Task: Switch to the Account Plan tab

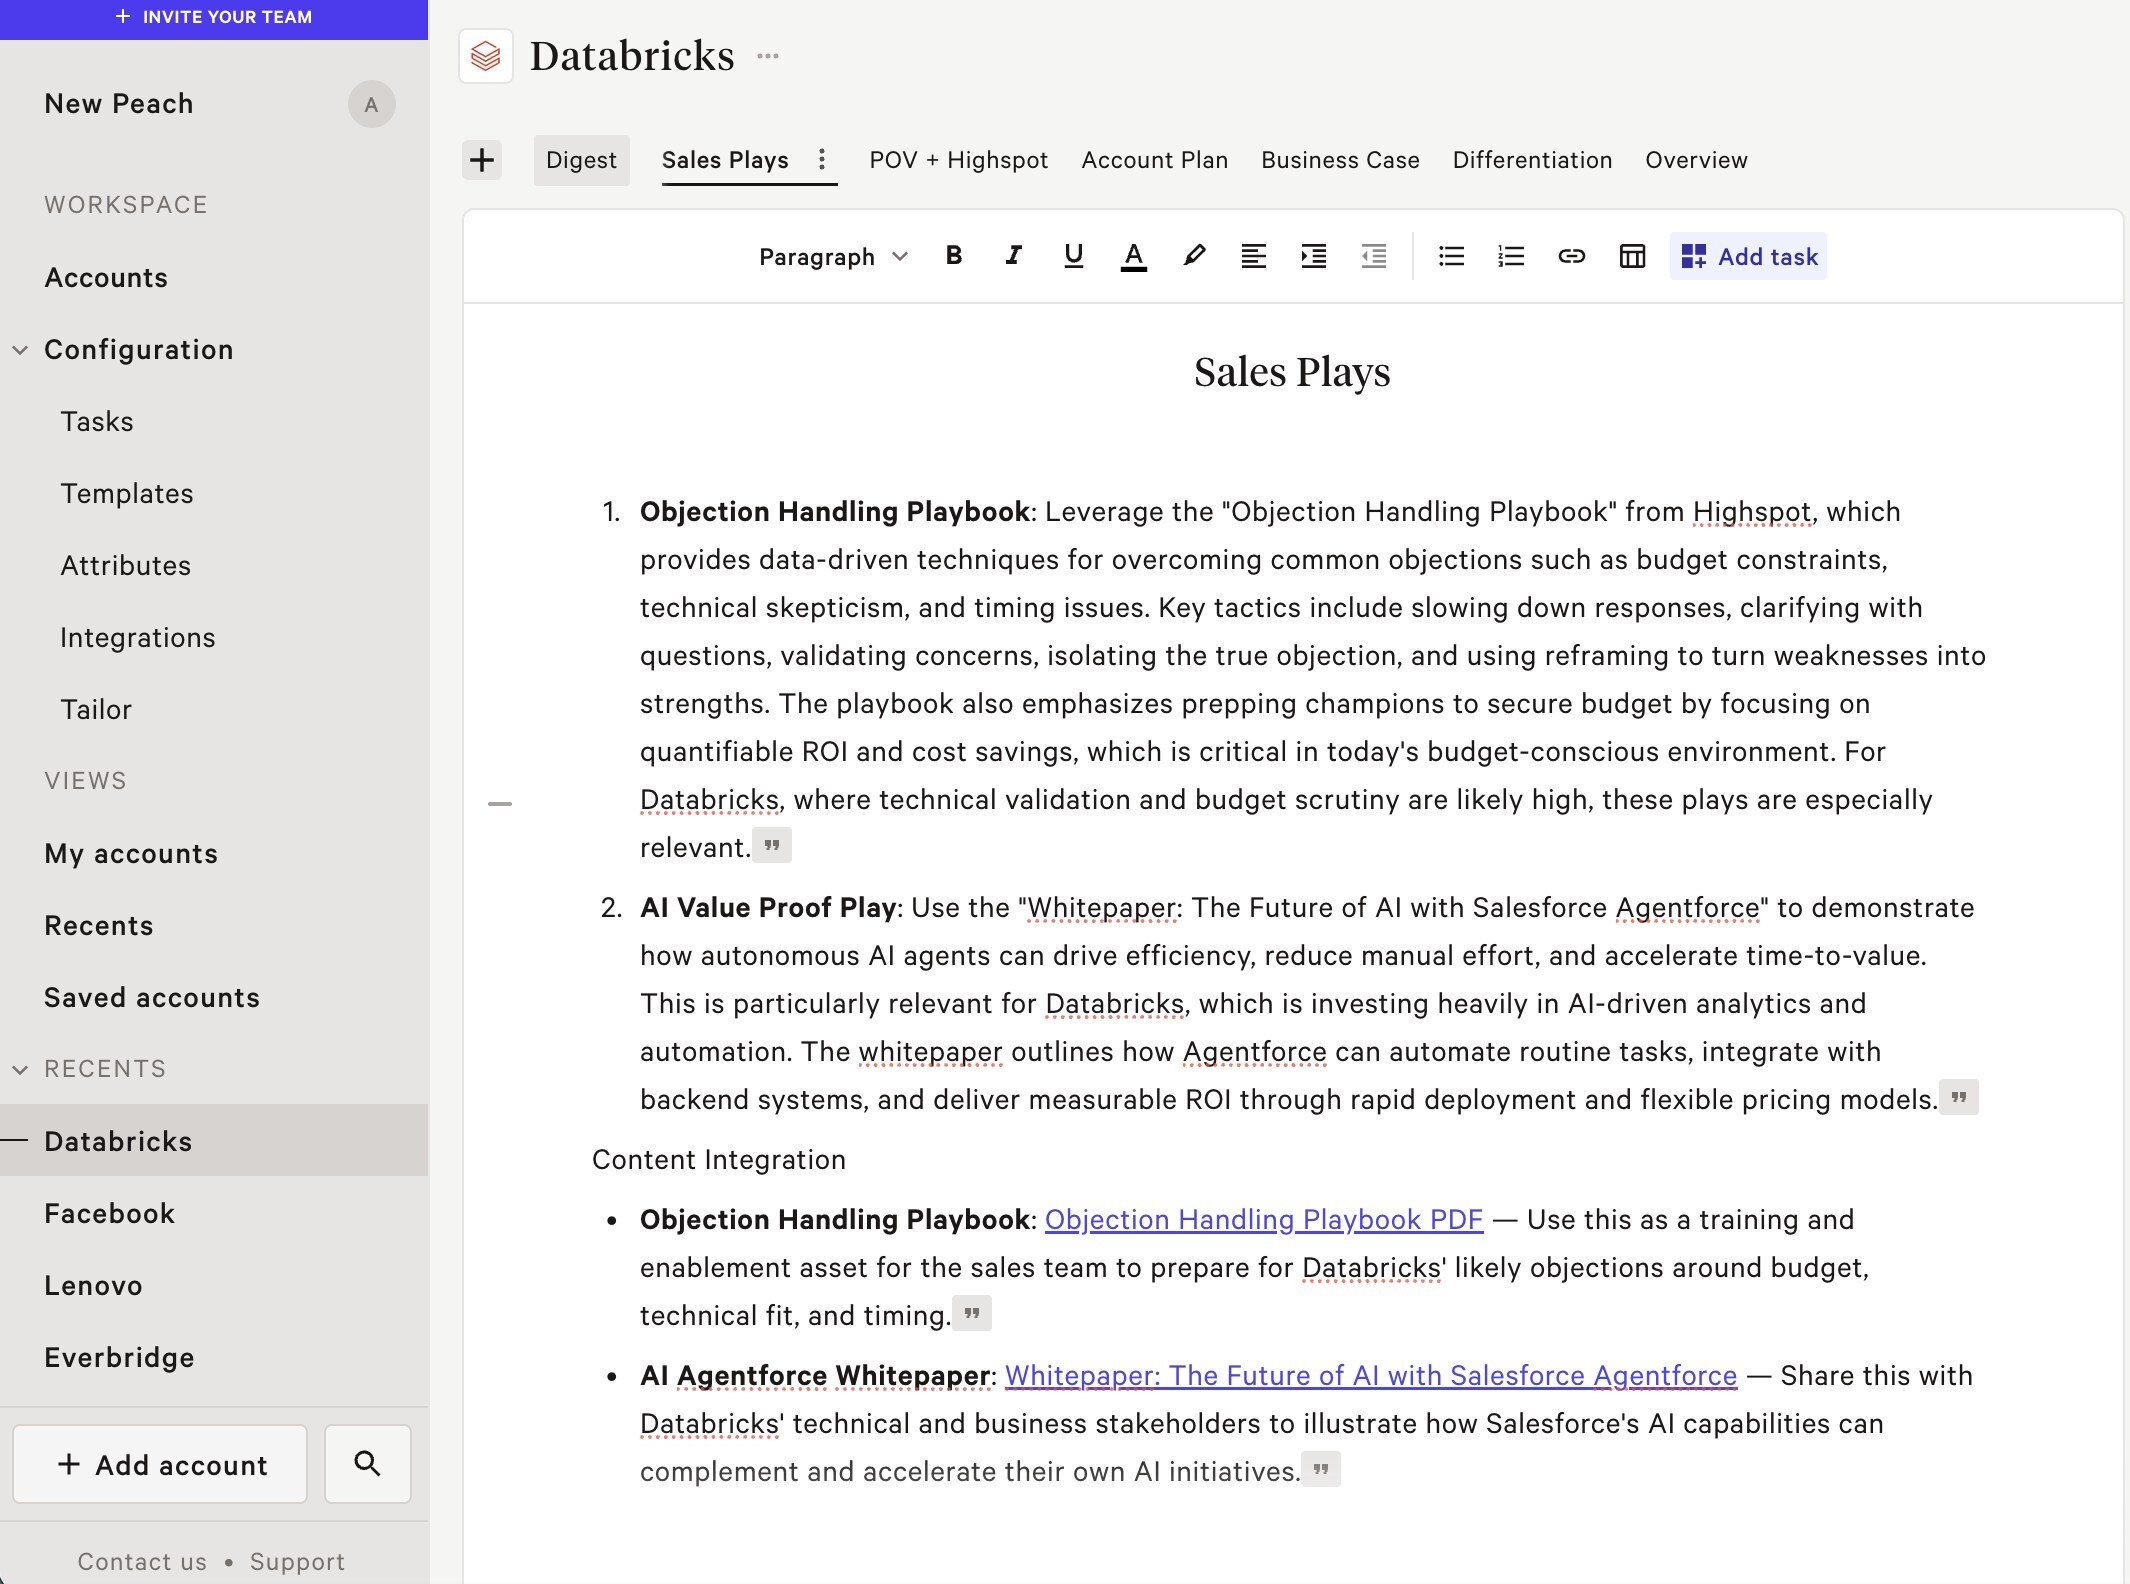Action: click(1154, 160)
